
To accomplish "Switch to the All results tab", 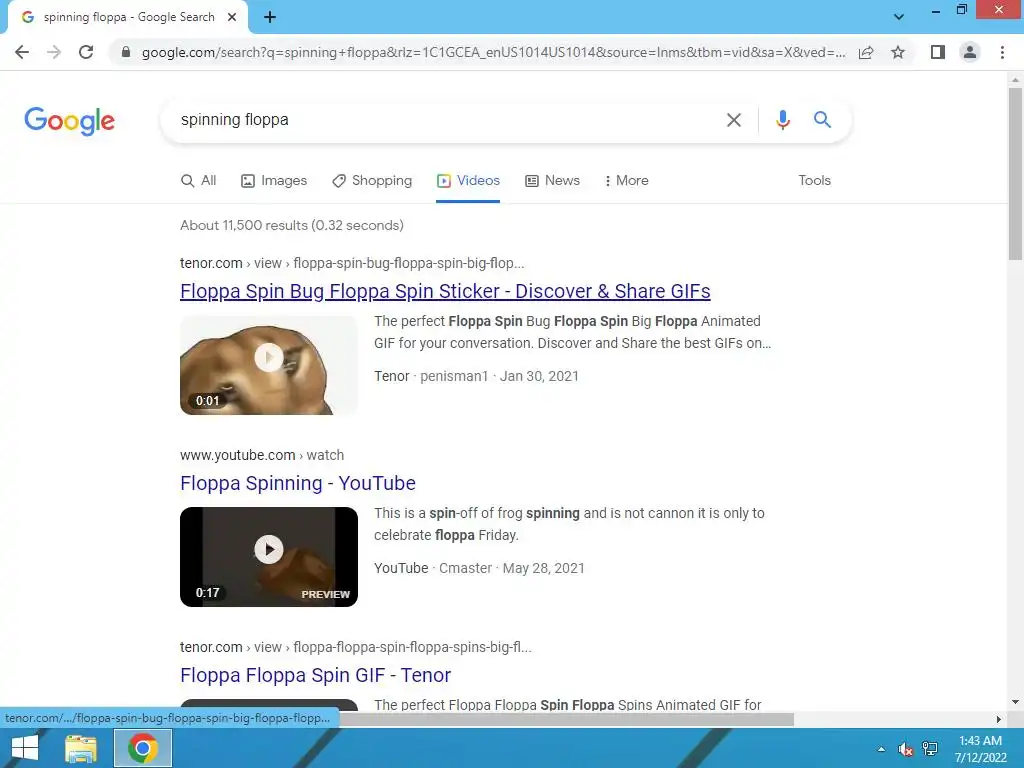I will [x=199, y=181].
